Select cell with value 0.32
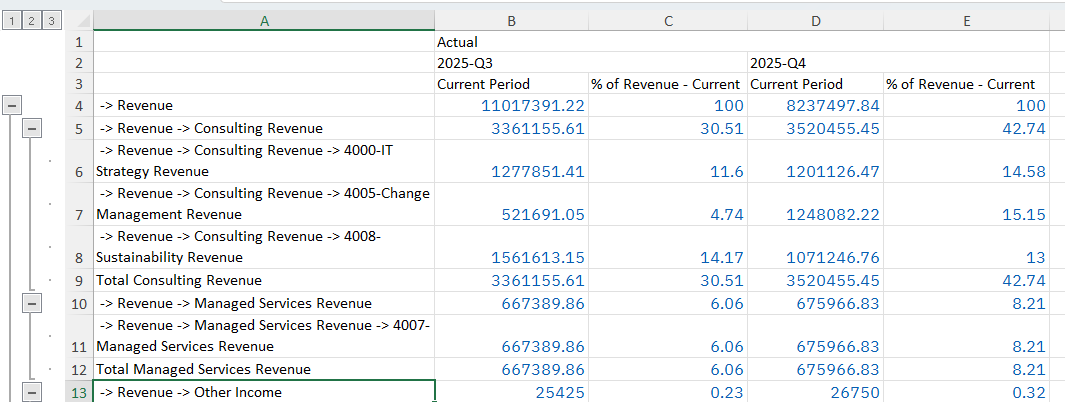 [x=966, y=392]
